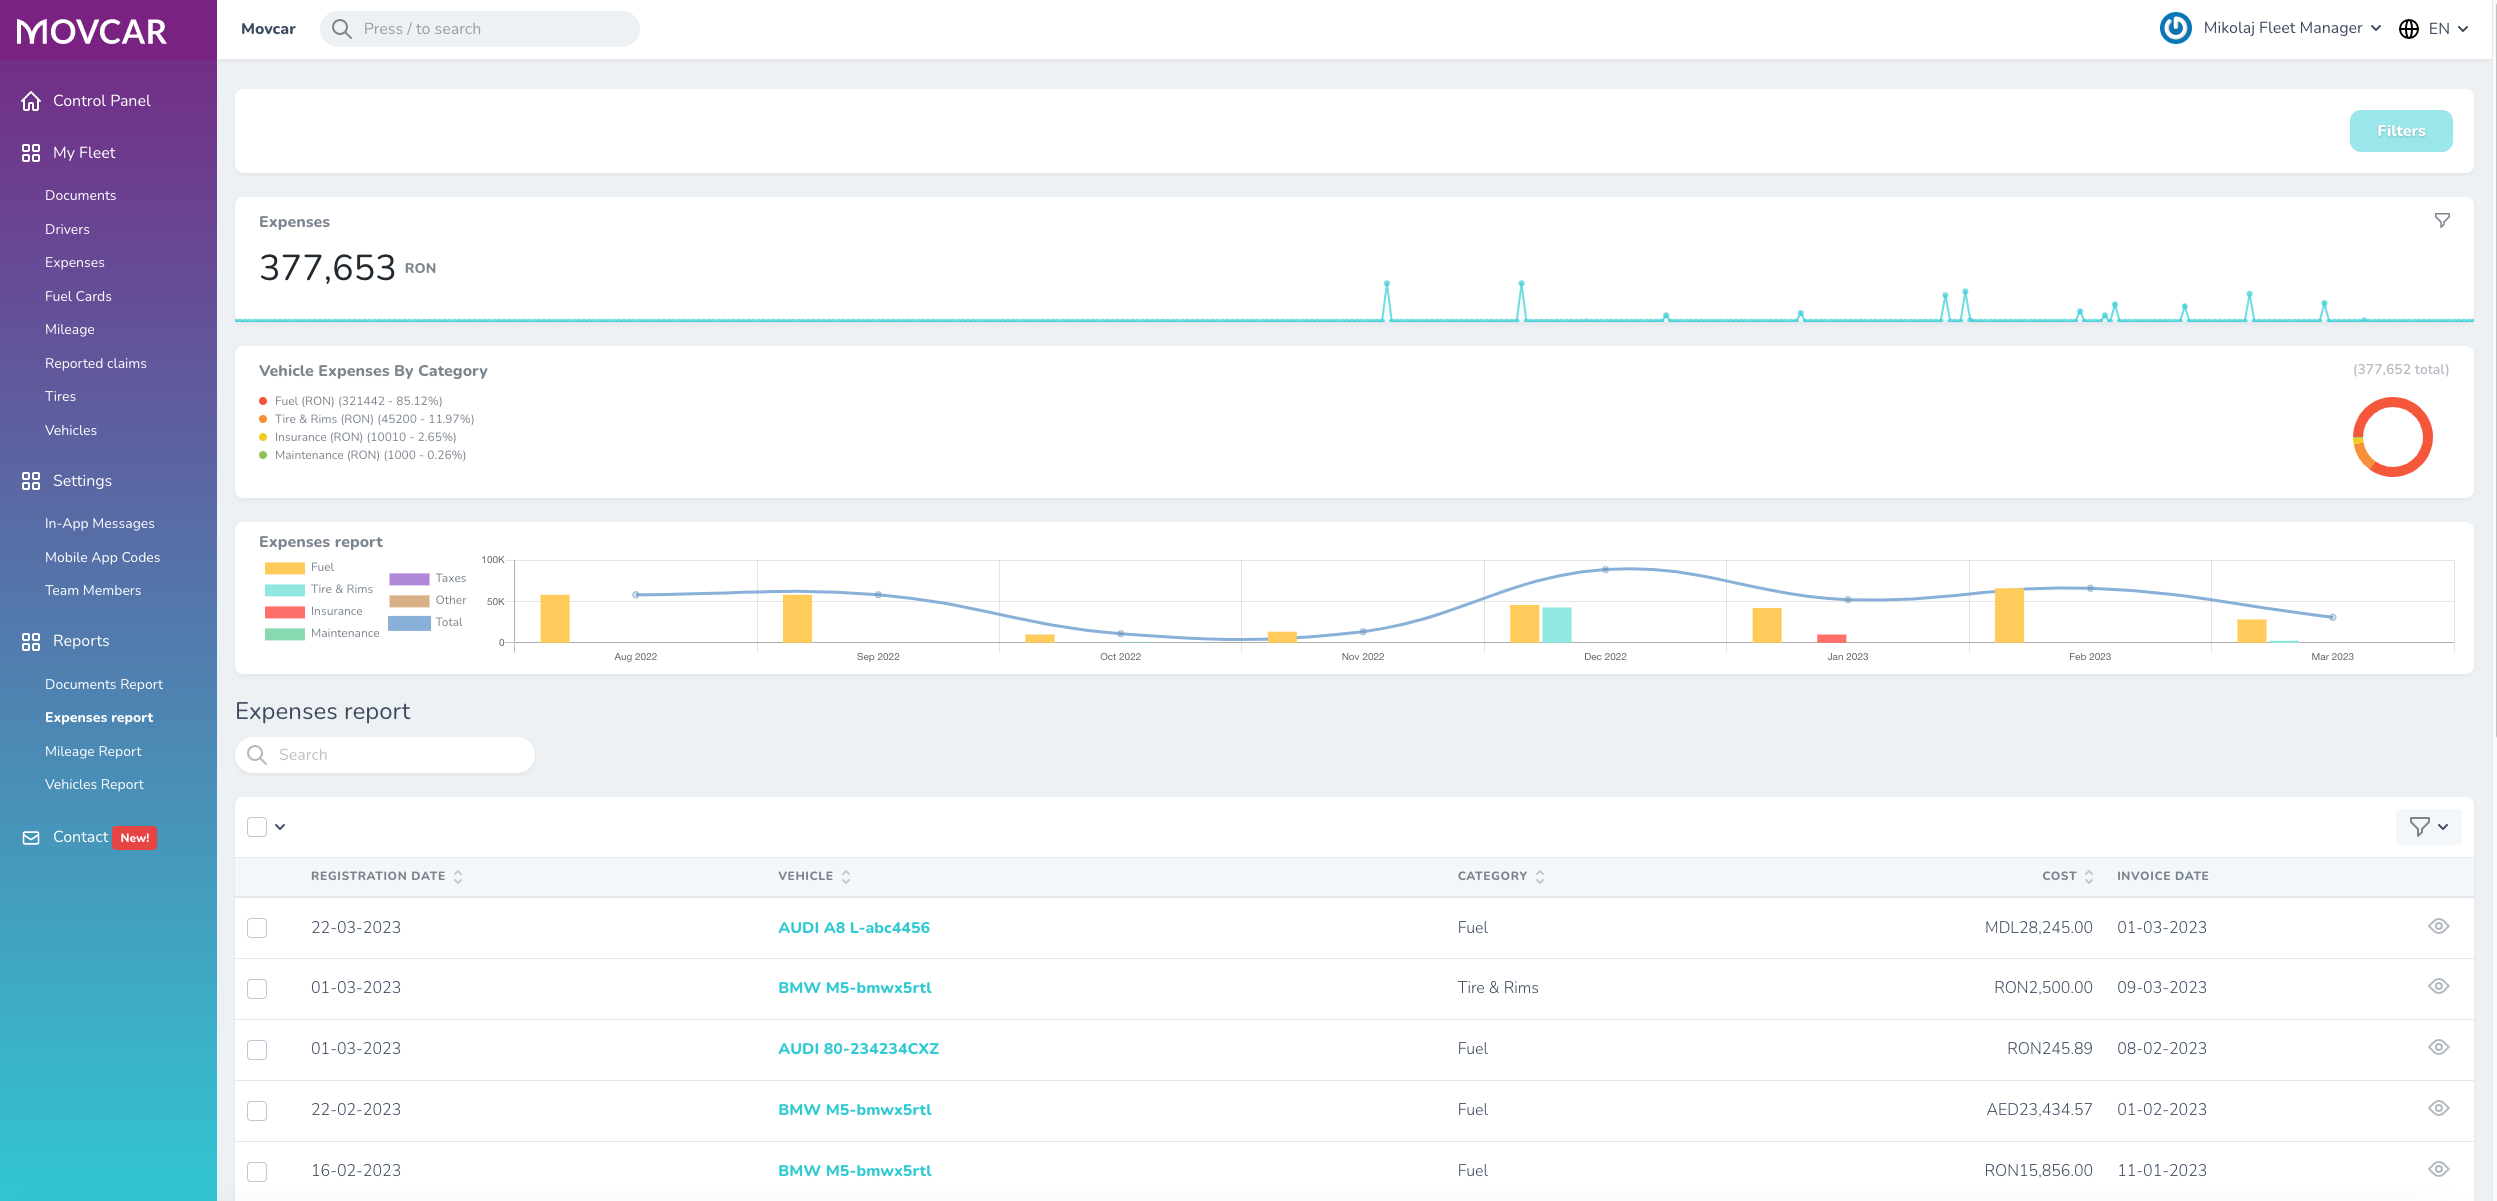Check the box for 22-03-2023 row
This screenshot has height=1201, width=2497.
[257, 928]
